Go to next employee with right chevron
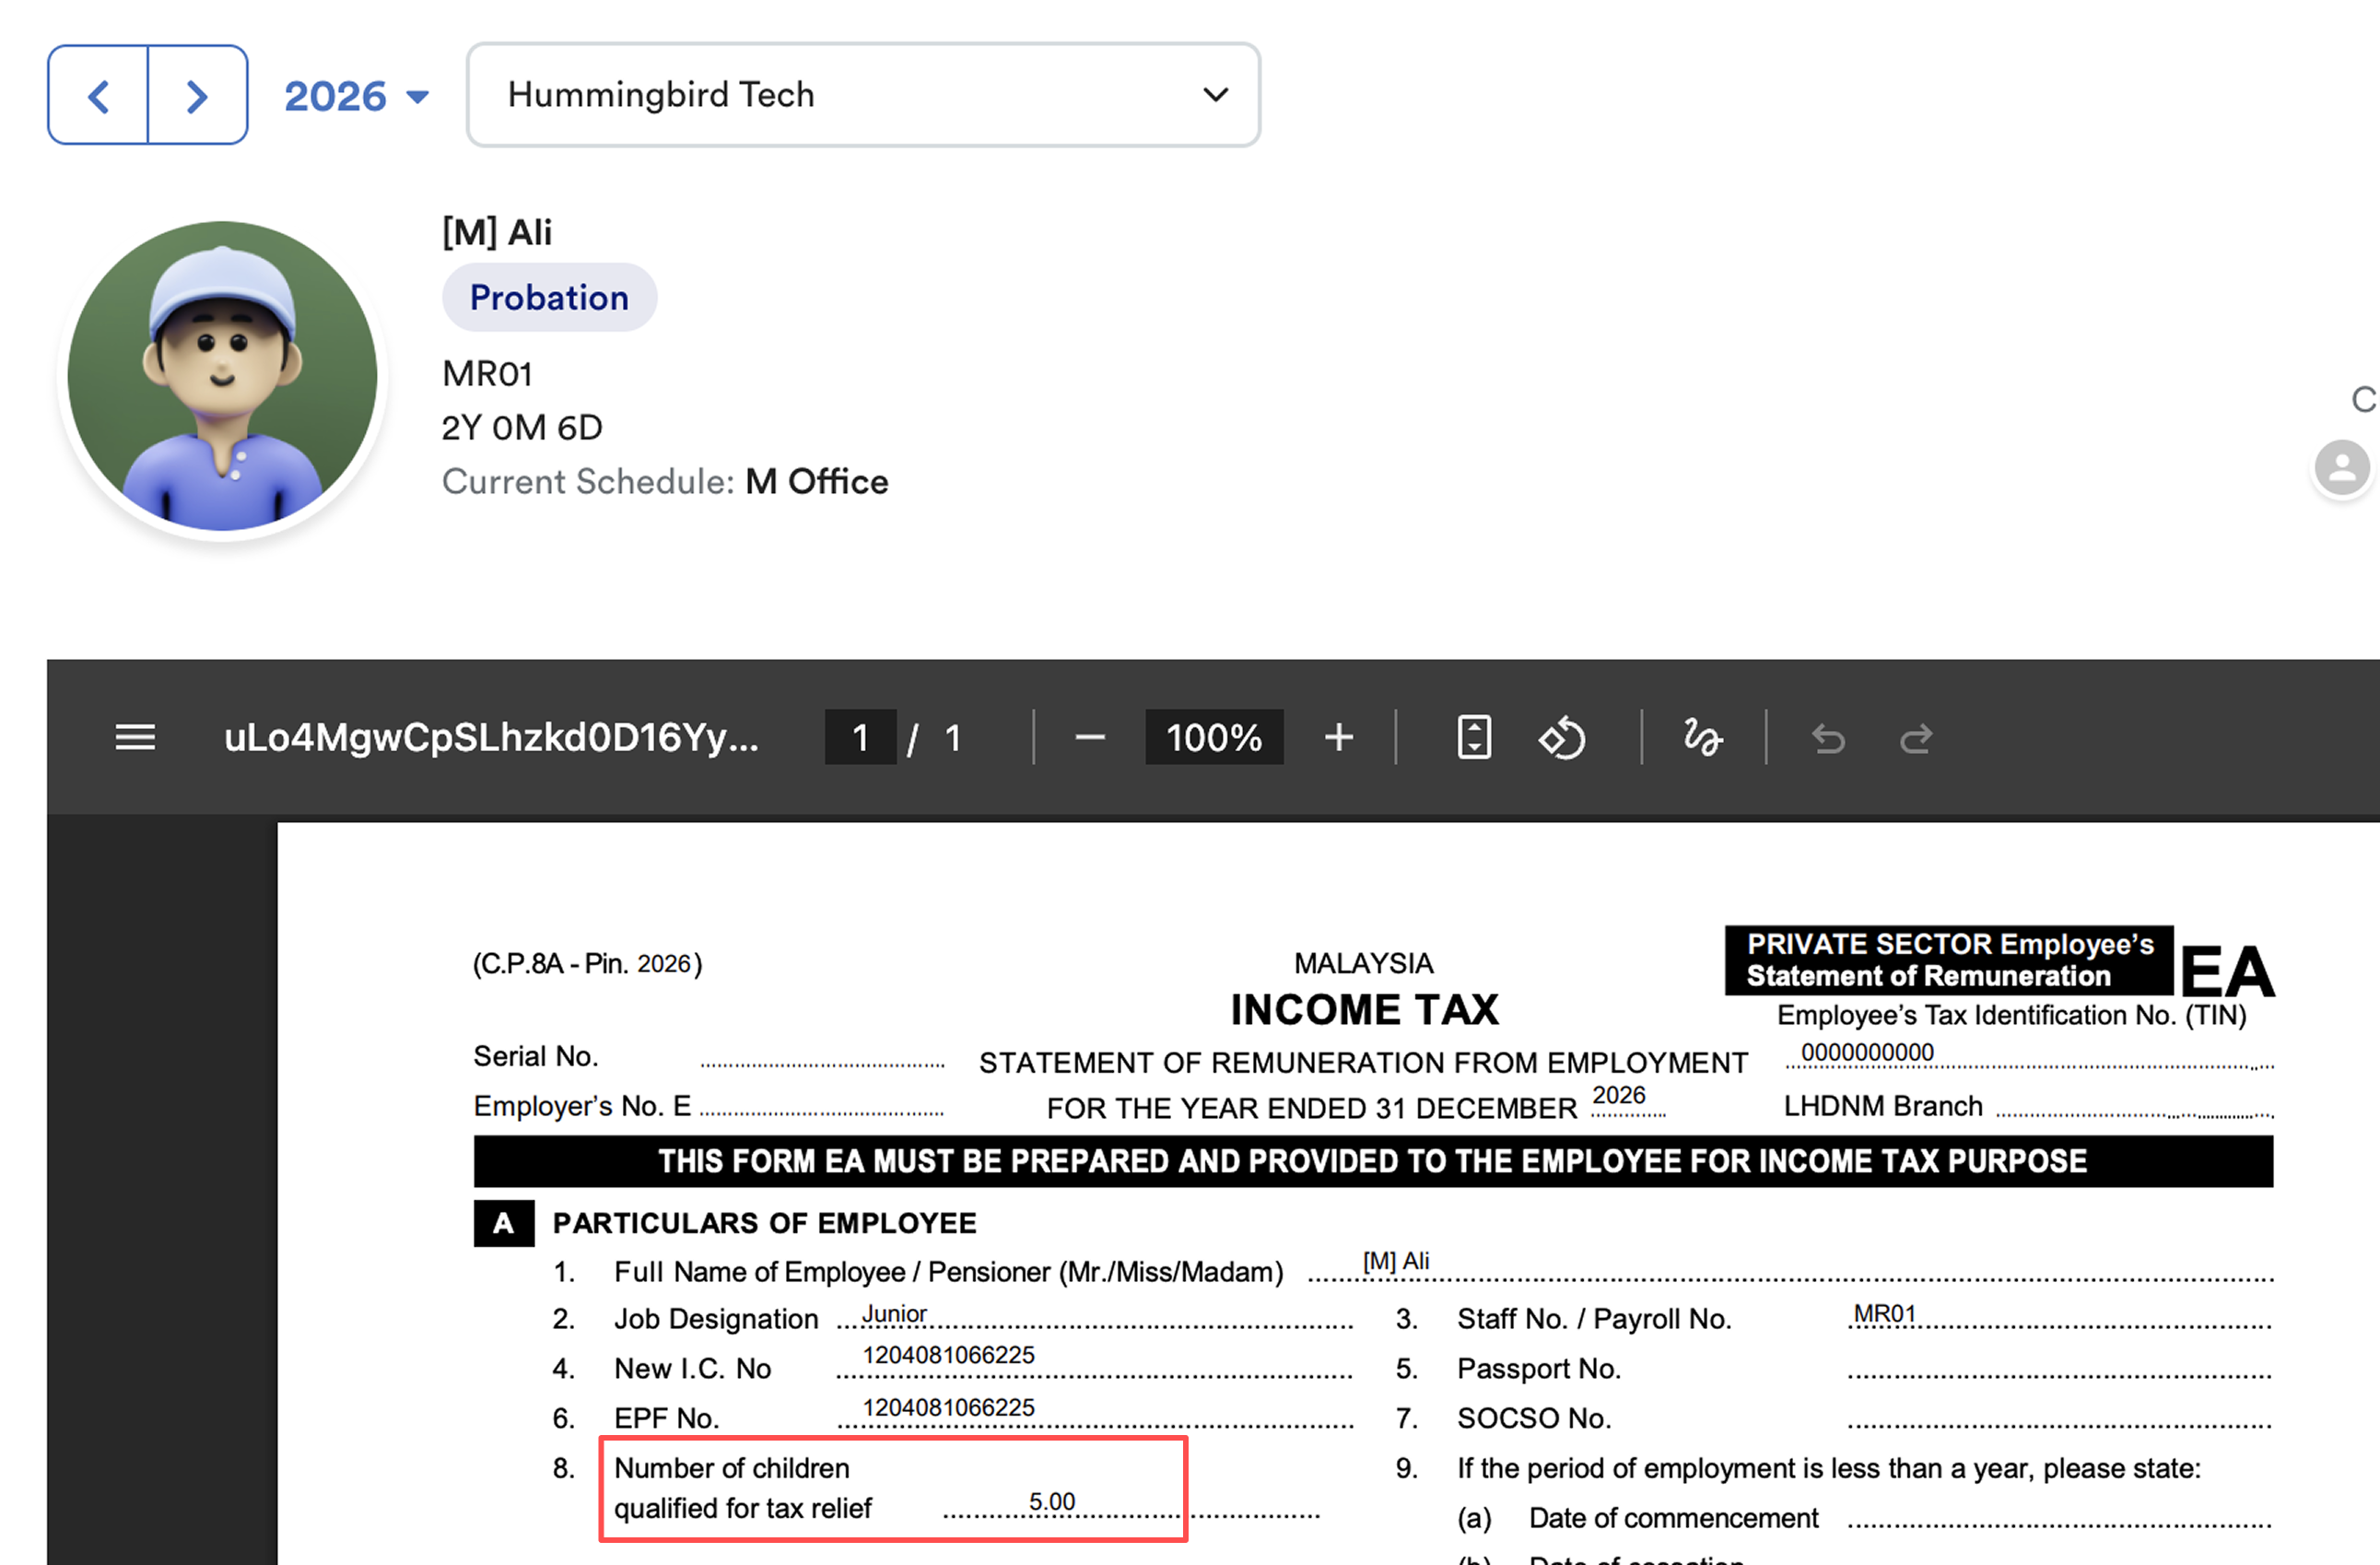 pos(197,96)
